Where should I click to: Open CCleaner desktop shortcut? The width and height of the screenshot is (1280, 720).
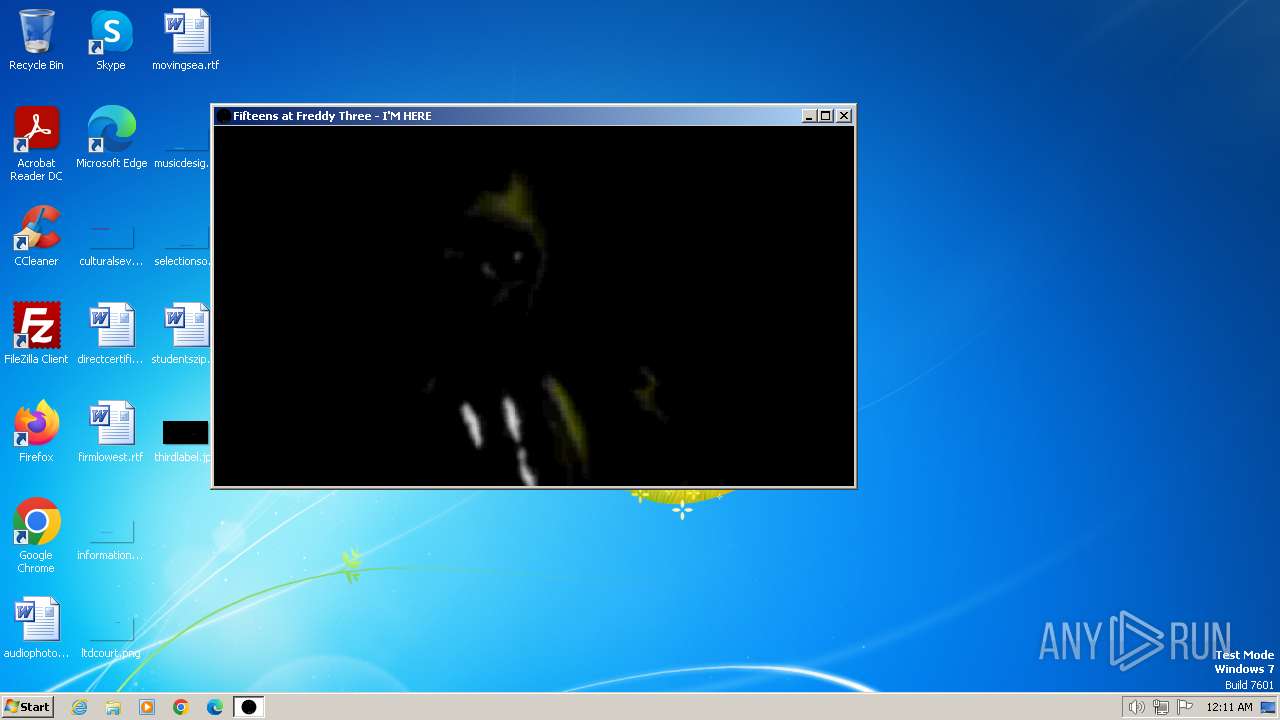point(36,236)
